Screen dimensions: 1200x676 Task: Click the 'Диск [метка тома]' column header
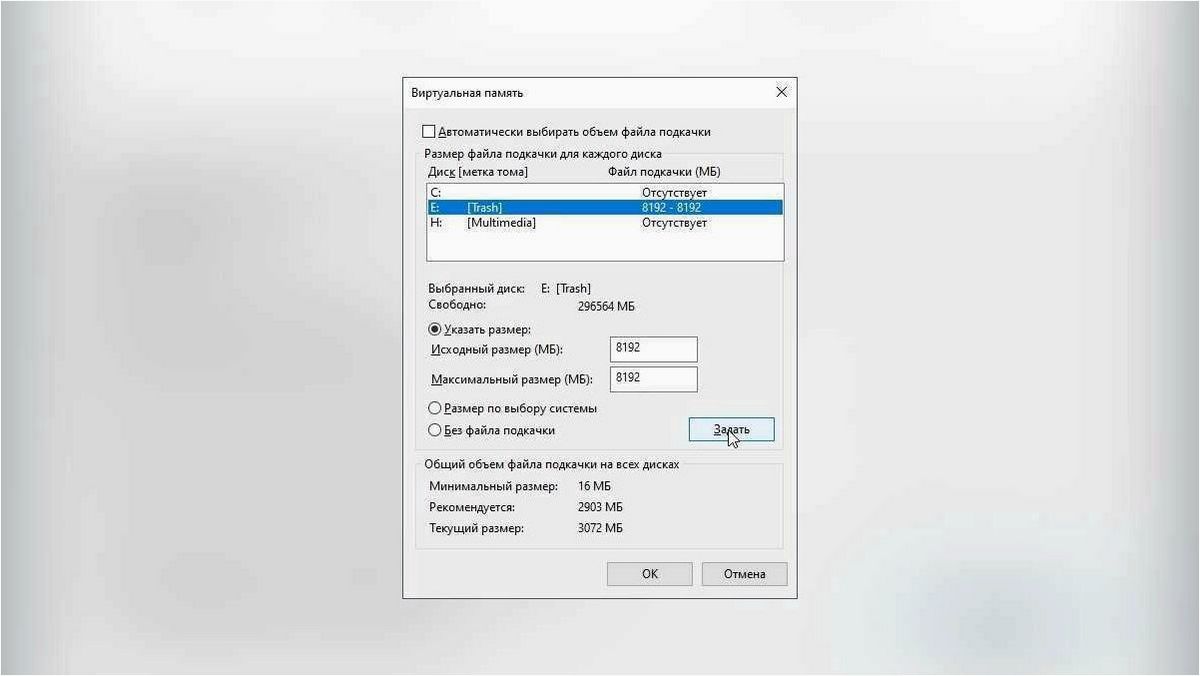coord(478,172)
